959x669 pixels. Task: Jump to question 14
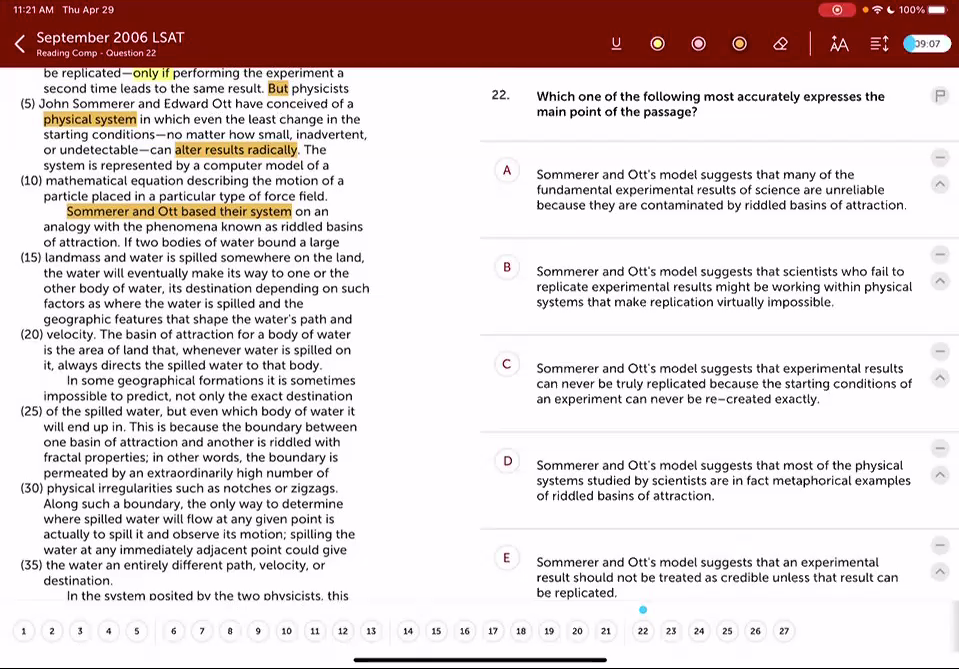pyautogui.click(x=408, y=631)
